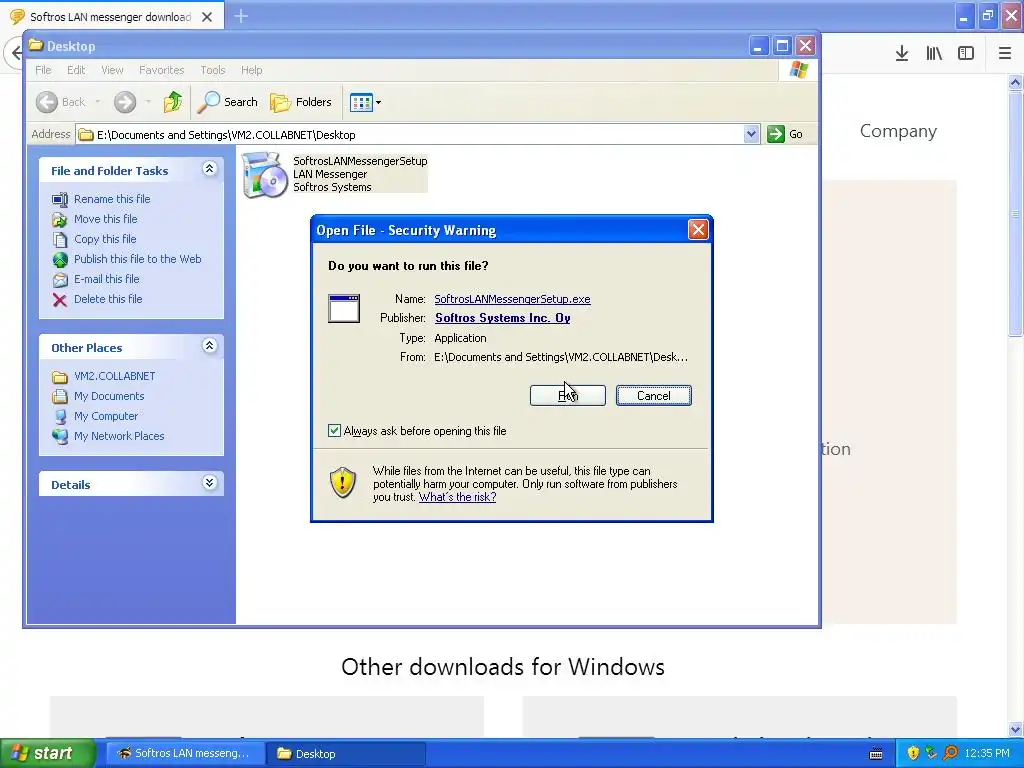1024x768 pixels.
Task: Click the Run button in security warning
Action: [568, 395]
